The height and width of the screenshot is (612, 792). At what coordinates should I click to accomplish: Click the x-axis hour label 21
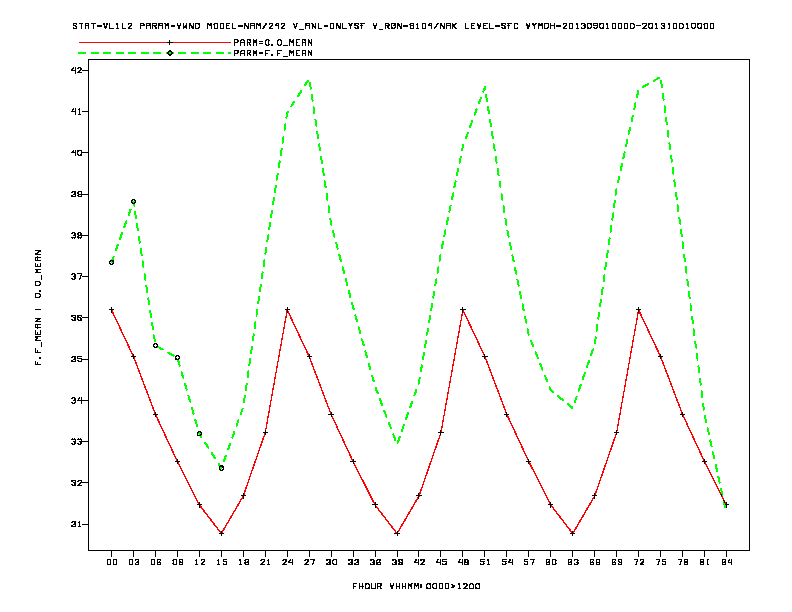point(265,562)
